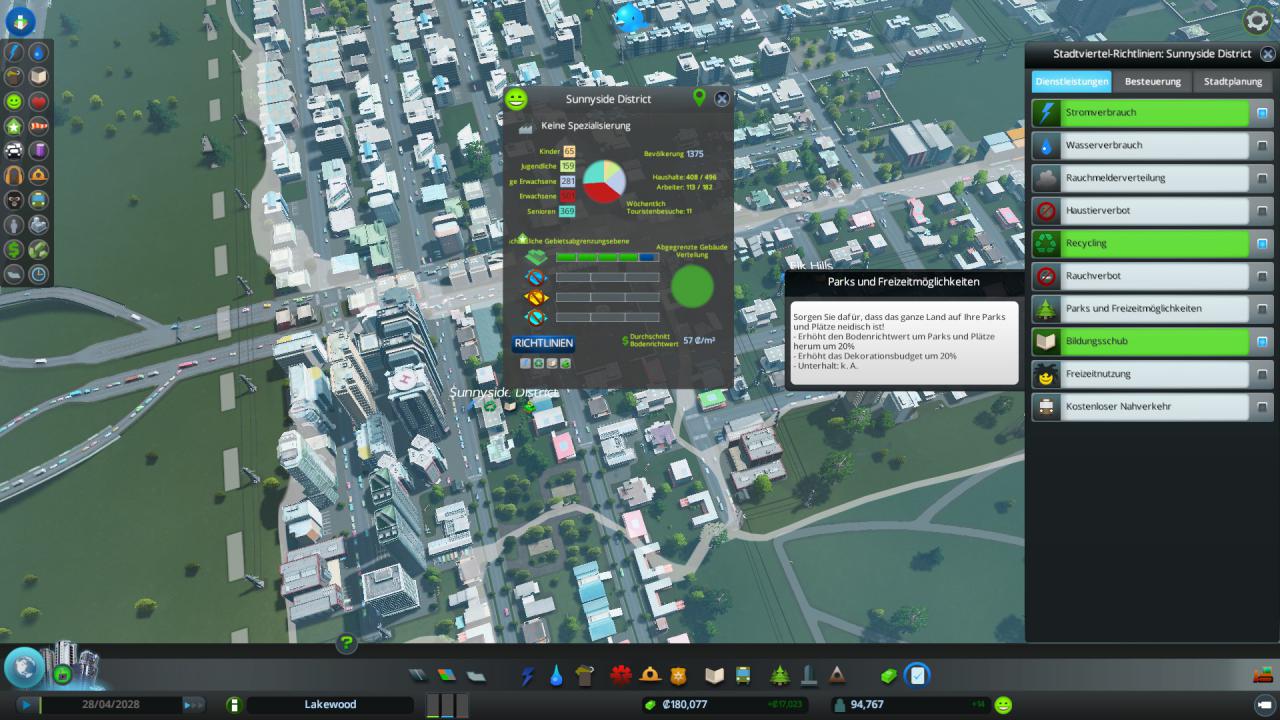Close the Sunnyside District info panel

click(722, 98)
